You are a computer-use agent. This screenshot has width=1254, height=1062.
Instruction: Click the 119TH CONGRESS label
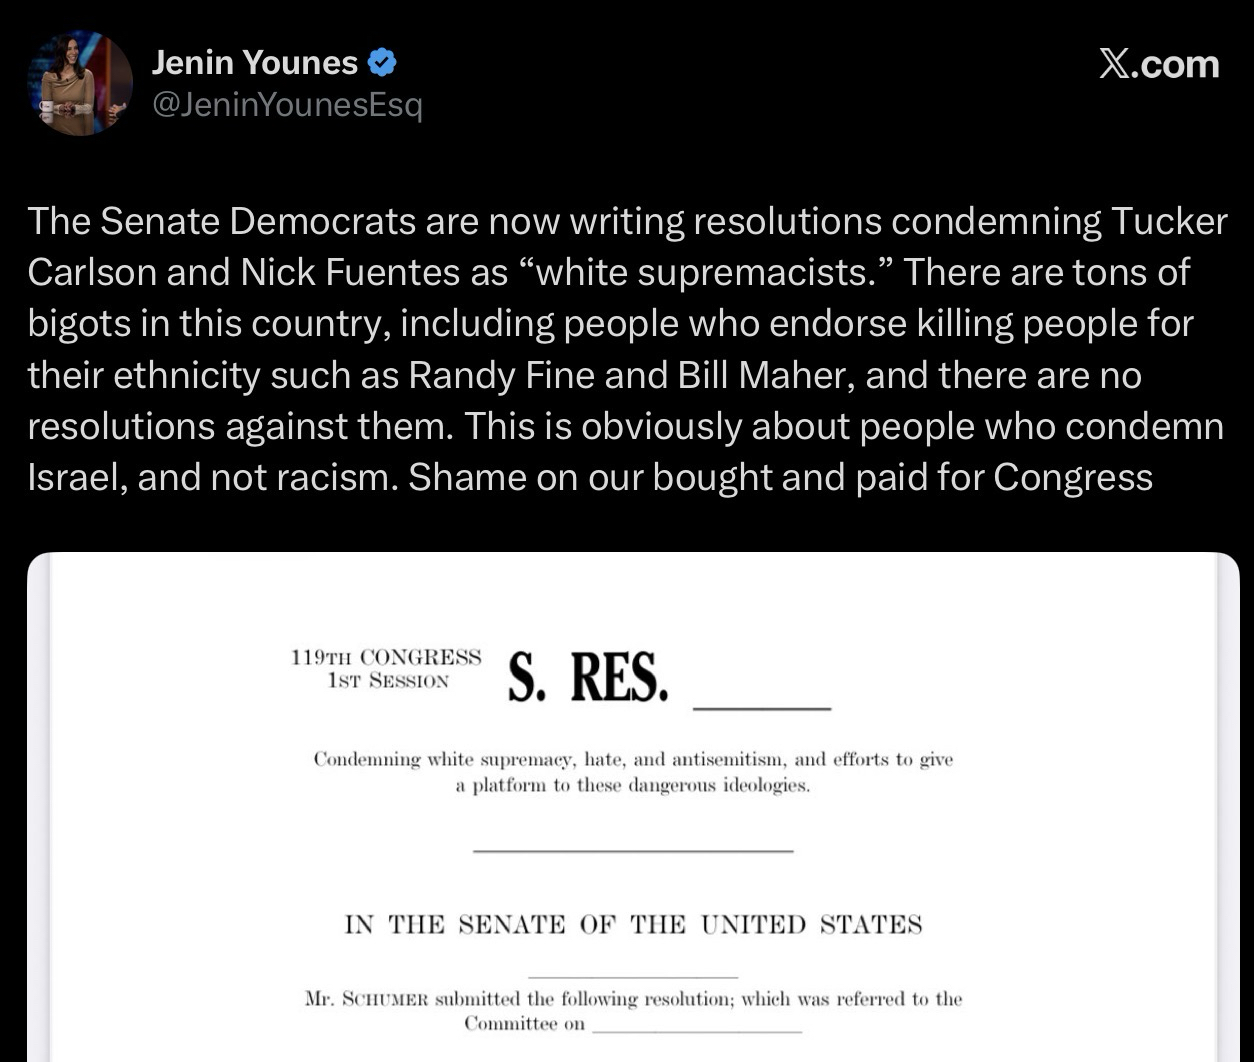[x=386, y=658]
